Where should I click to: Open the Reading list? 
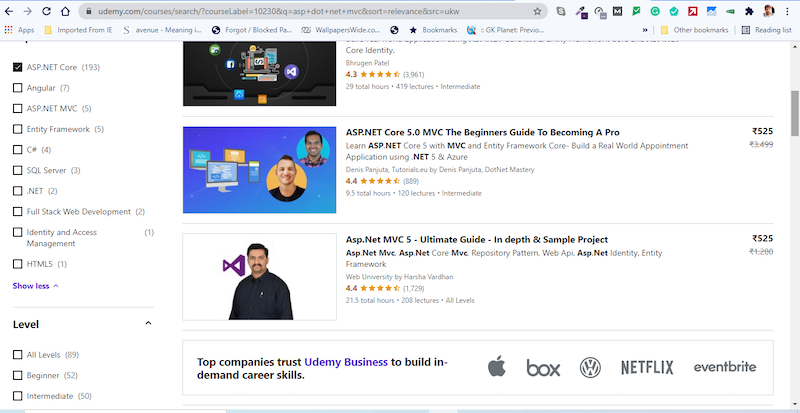point(766,30)
